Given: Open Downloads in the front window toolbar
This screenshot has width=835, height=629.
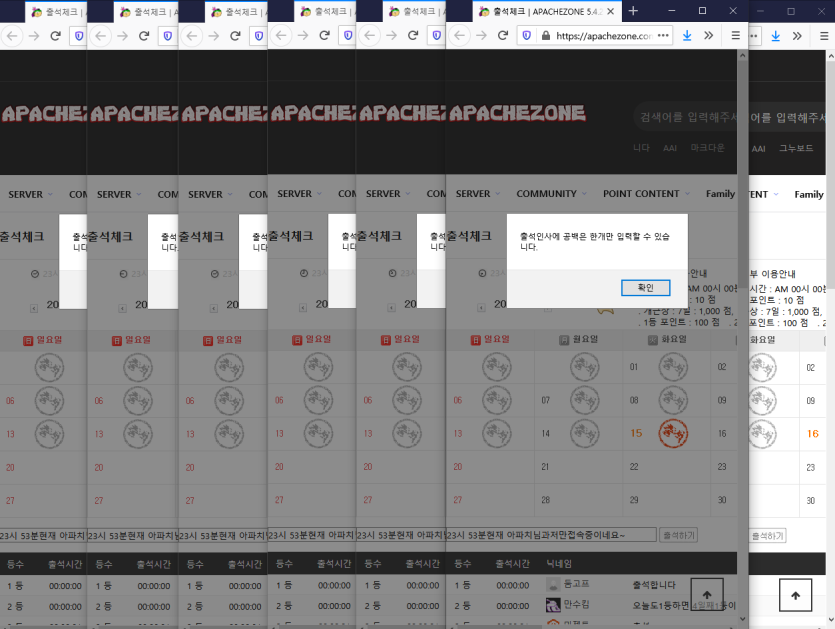Looking at the screenshot, I should point(687,35).
